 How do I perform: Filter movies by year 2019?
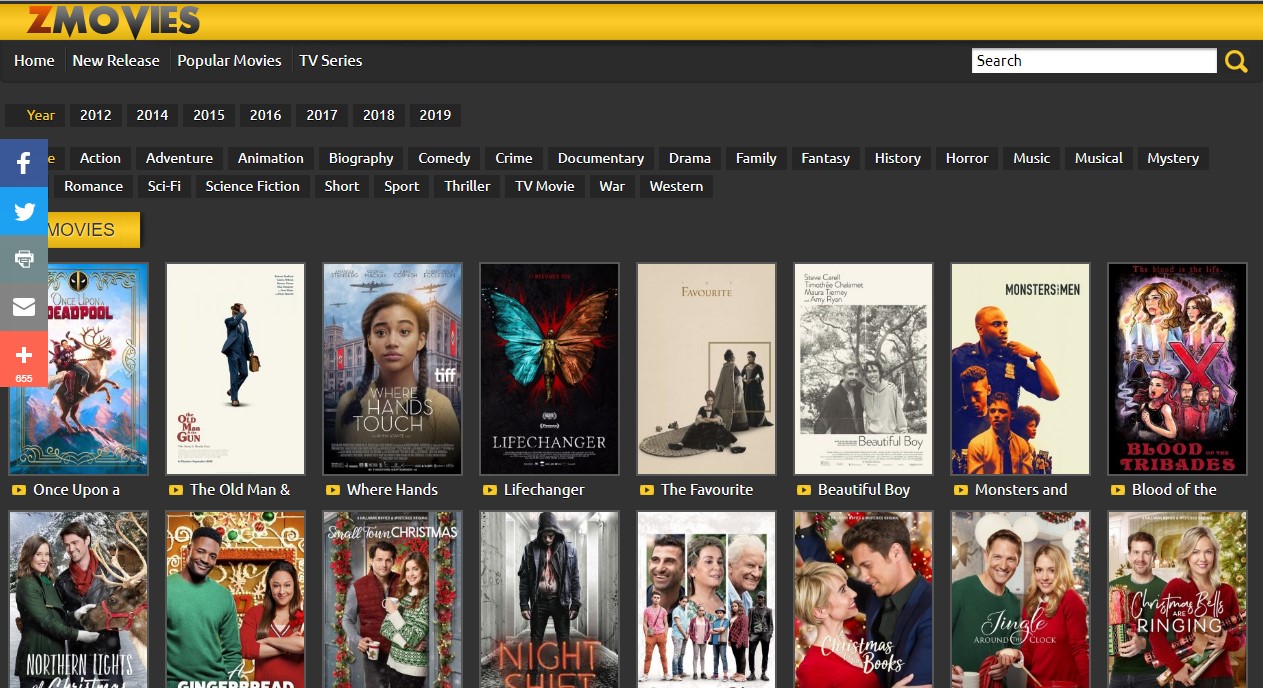[435, 115]
